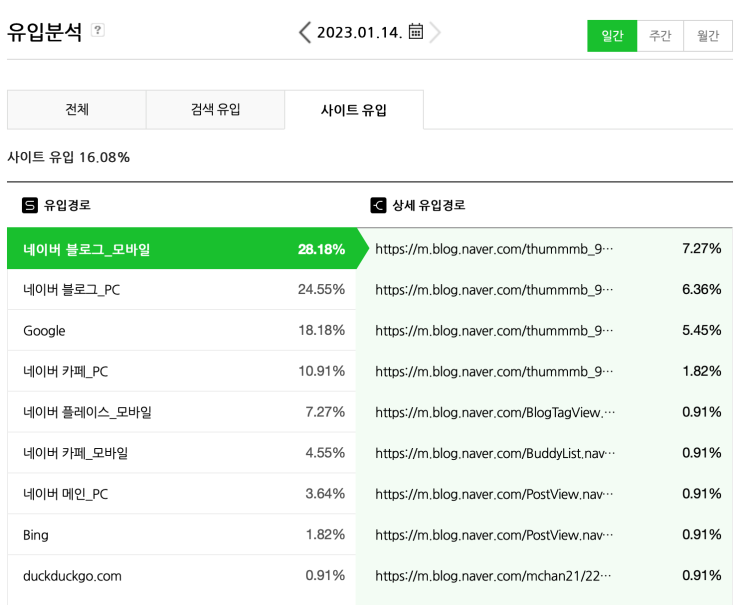Click the 4.55% percentage value
This screenshot has width=743, height=605.
325,452
